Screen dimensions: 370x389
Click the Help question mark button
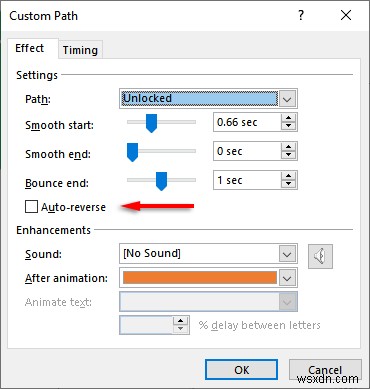click(301, 15)
